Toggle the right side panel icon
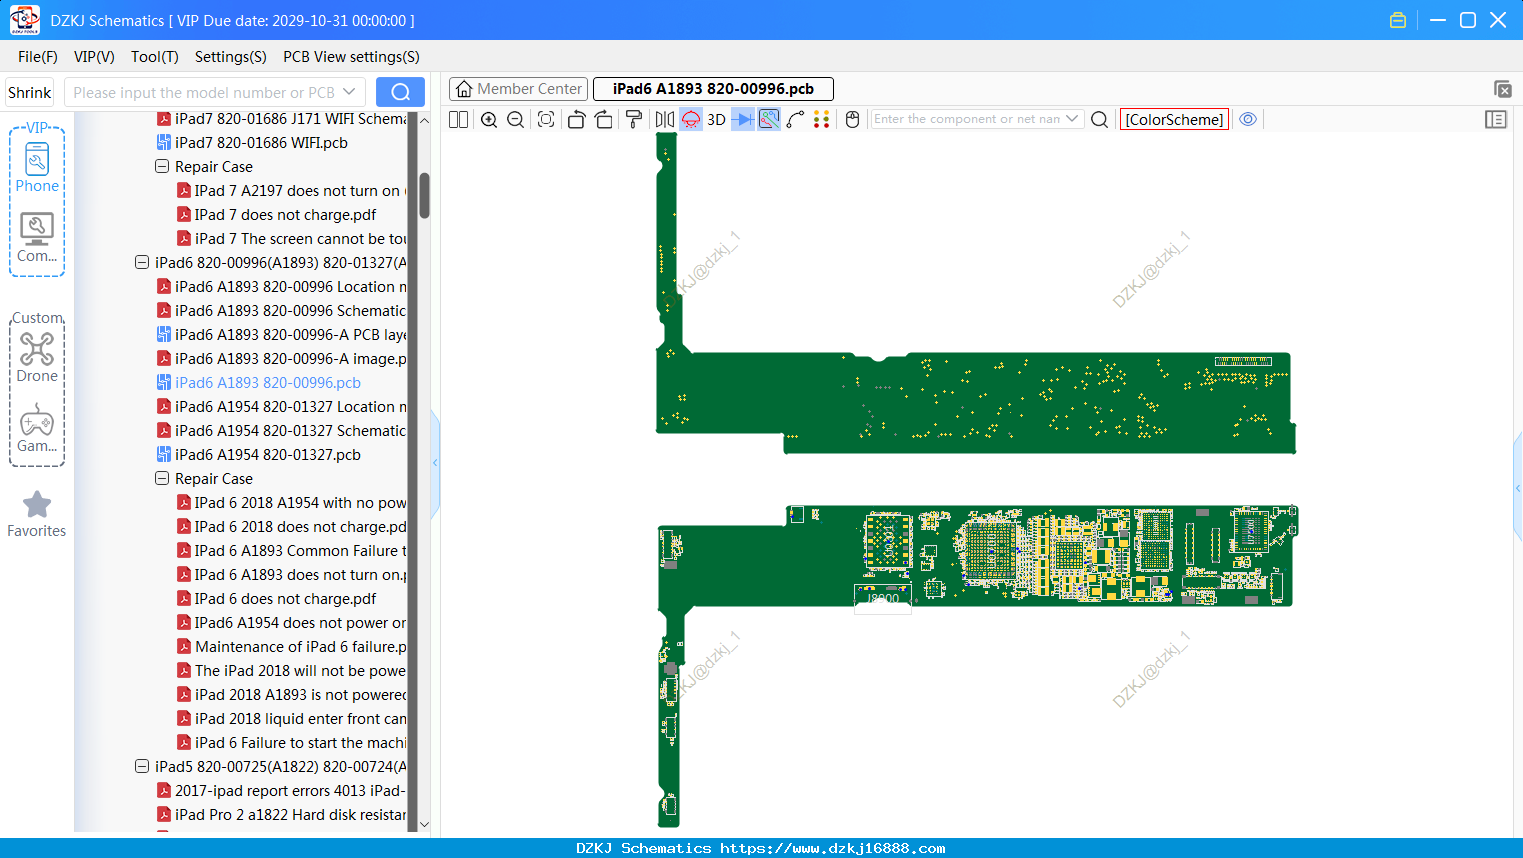This screenshot has height=858, width=1523. (x=1496, y=119)
